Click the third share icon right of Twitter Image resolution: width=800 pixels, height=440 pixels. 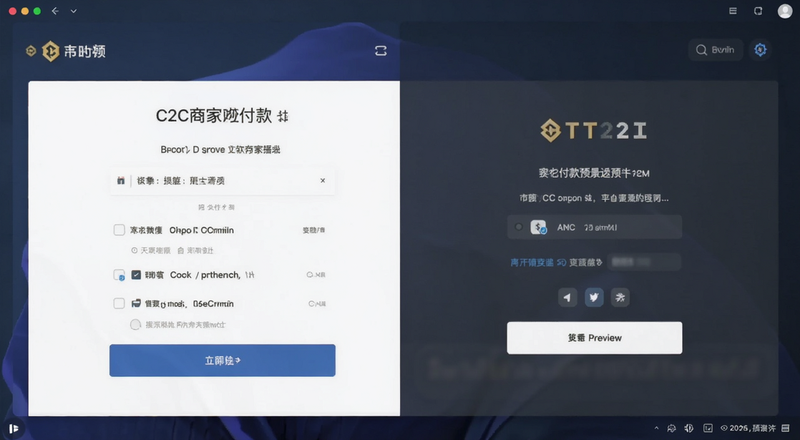point(620,297)
